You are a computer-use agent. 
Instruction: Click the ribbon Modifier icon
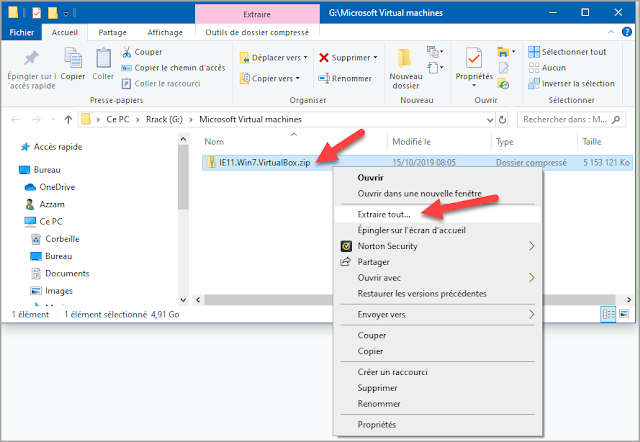pos(503,68)
